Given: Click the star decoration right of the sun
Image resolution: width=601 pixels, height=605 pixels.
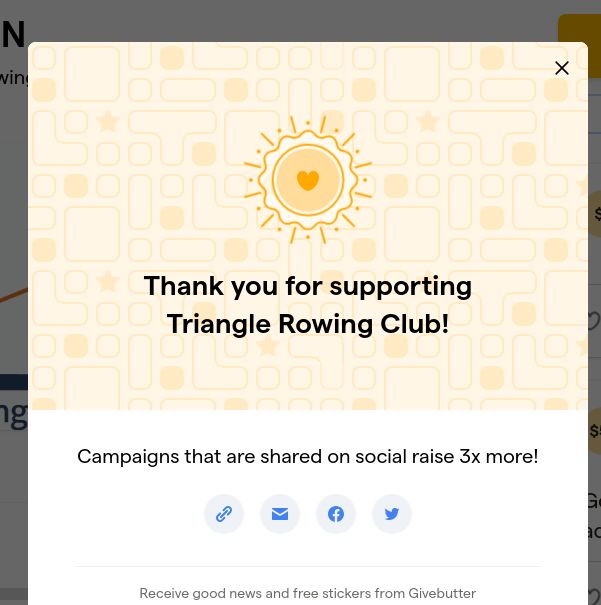Looking at the screenshot, I should click(428, 122).
